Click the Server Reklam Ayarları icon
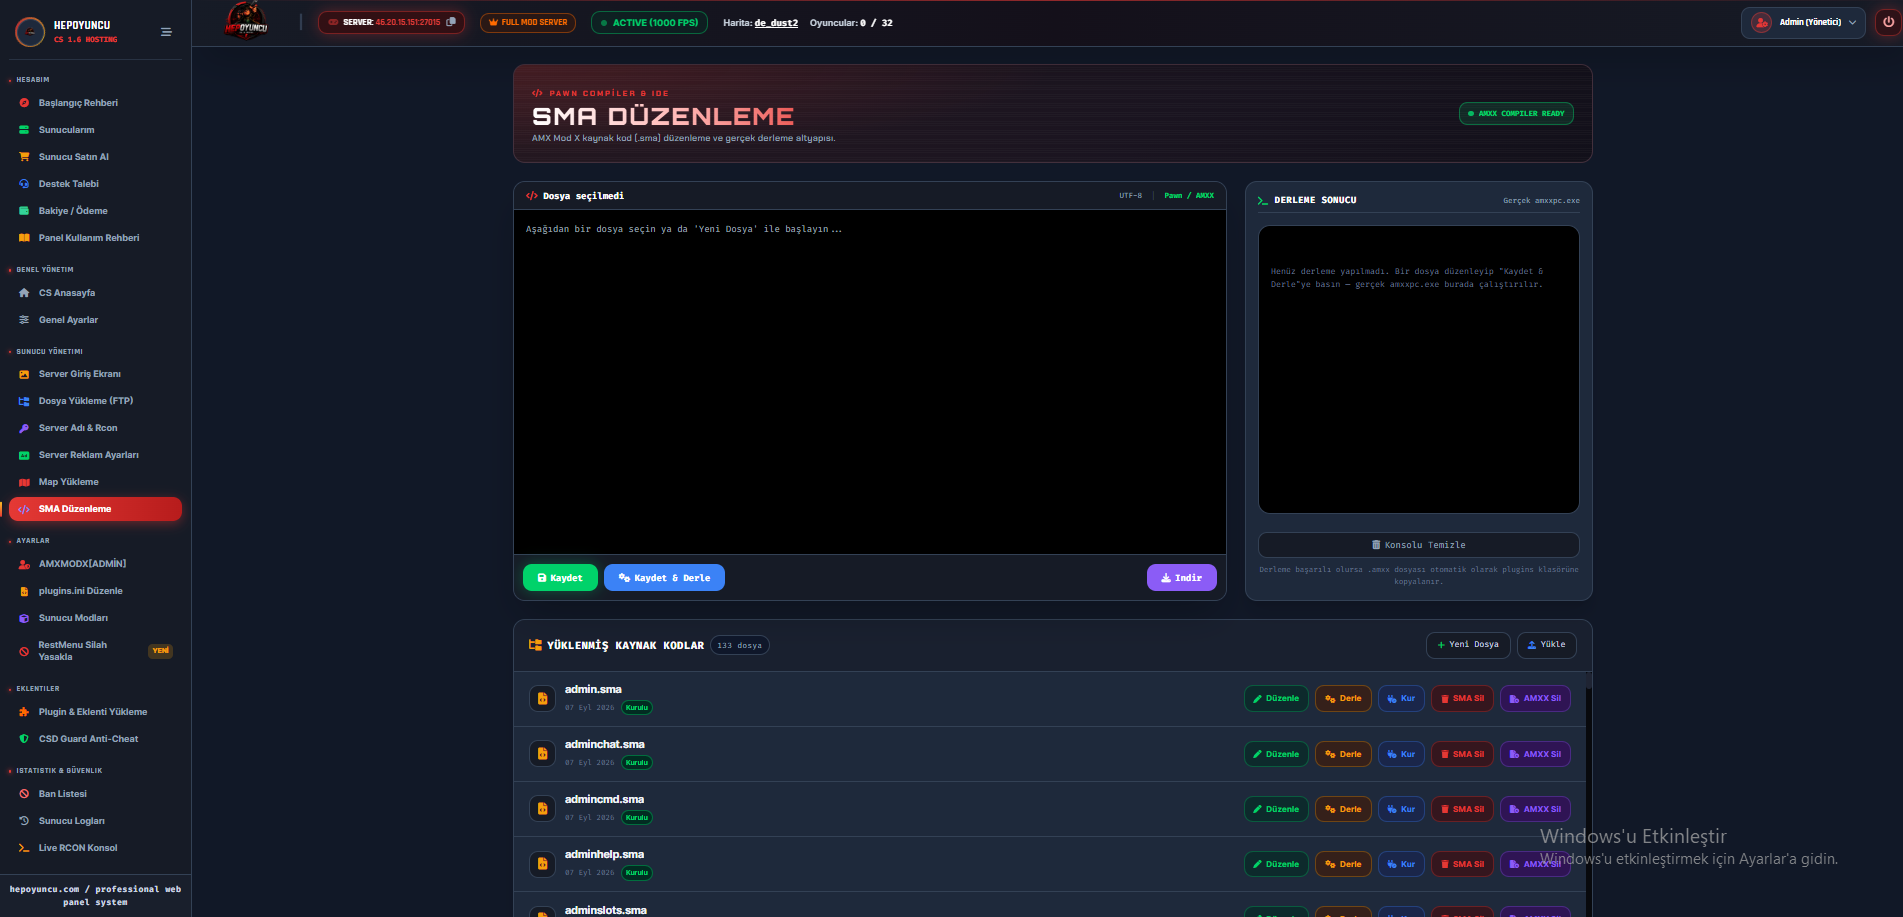This screenshot has height=917, width=1903. (24, 455)
